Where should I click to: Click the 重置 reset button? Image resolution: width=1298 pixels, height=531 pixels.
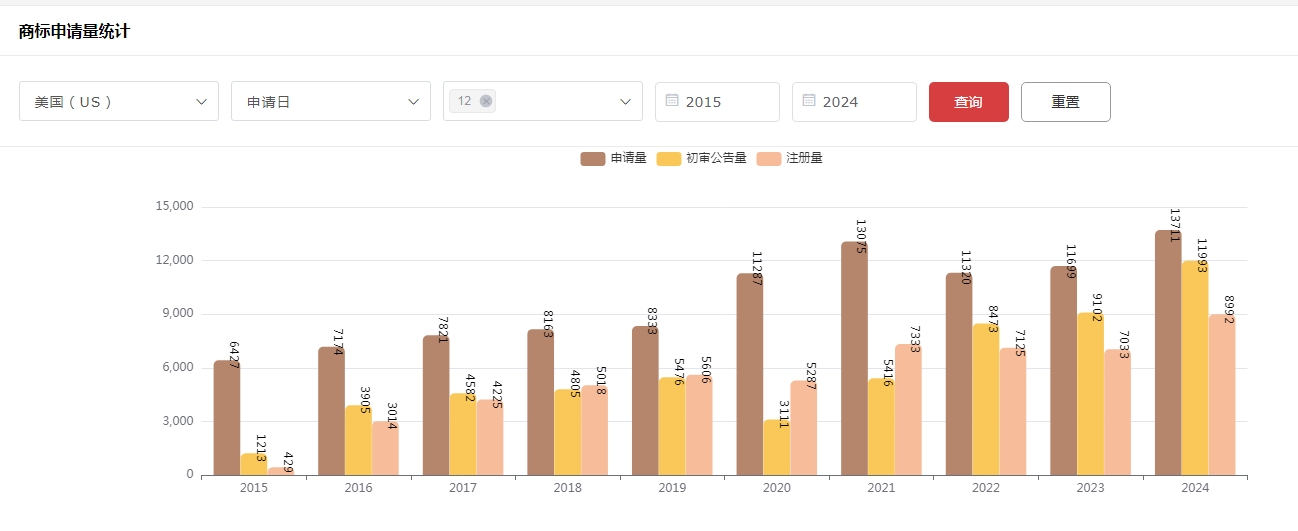pyautogui.click(x=1065, y=101)
